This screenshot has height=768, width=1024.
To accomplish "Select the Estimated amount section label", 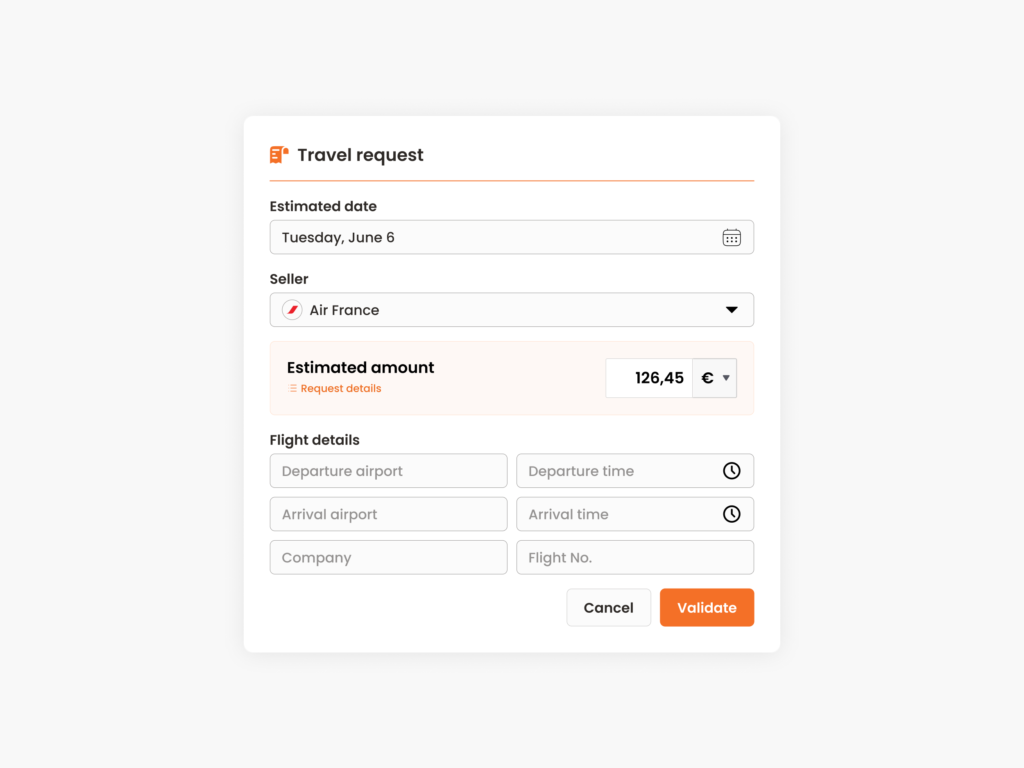I will click(360, 367).
